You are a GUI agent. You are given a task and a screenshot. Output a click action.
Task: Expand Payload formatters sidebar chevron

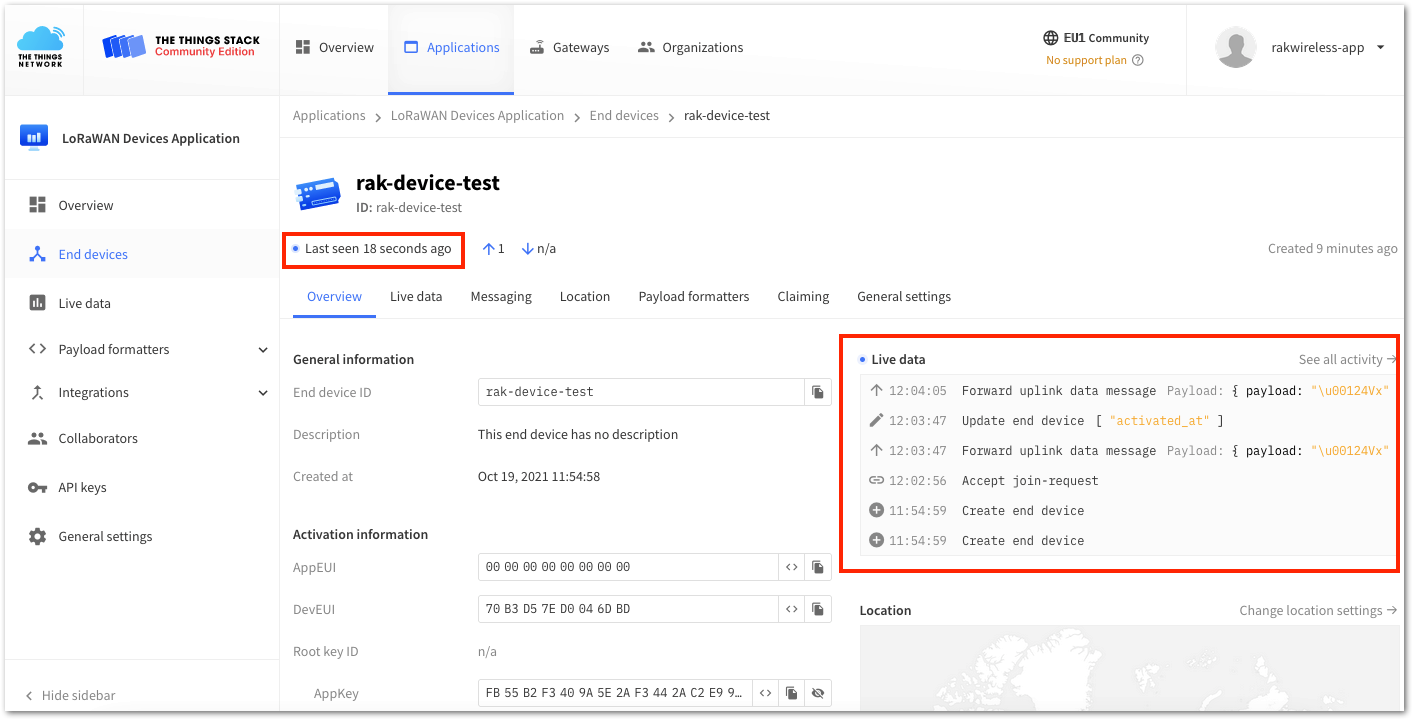coord(263,350)
